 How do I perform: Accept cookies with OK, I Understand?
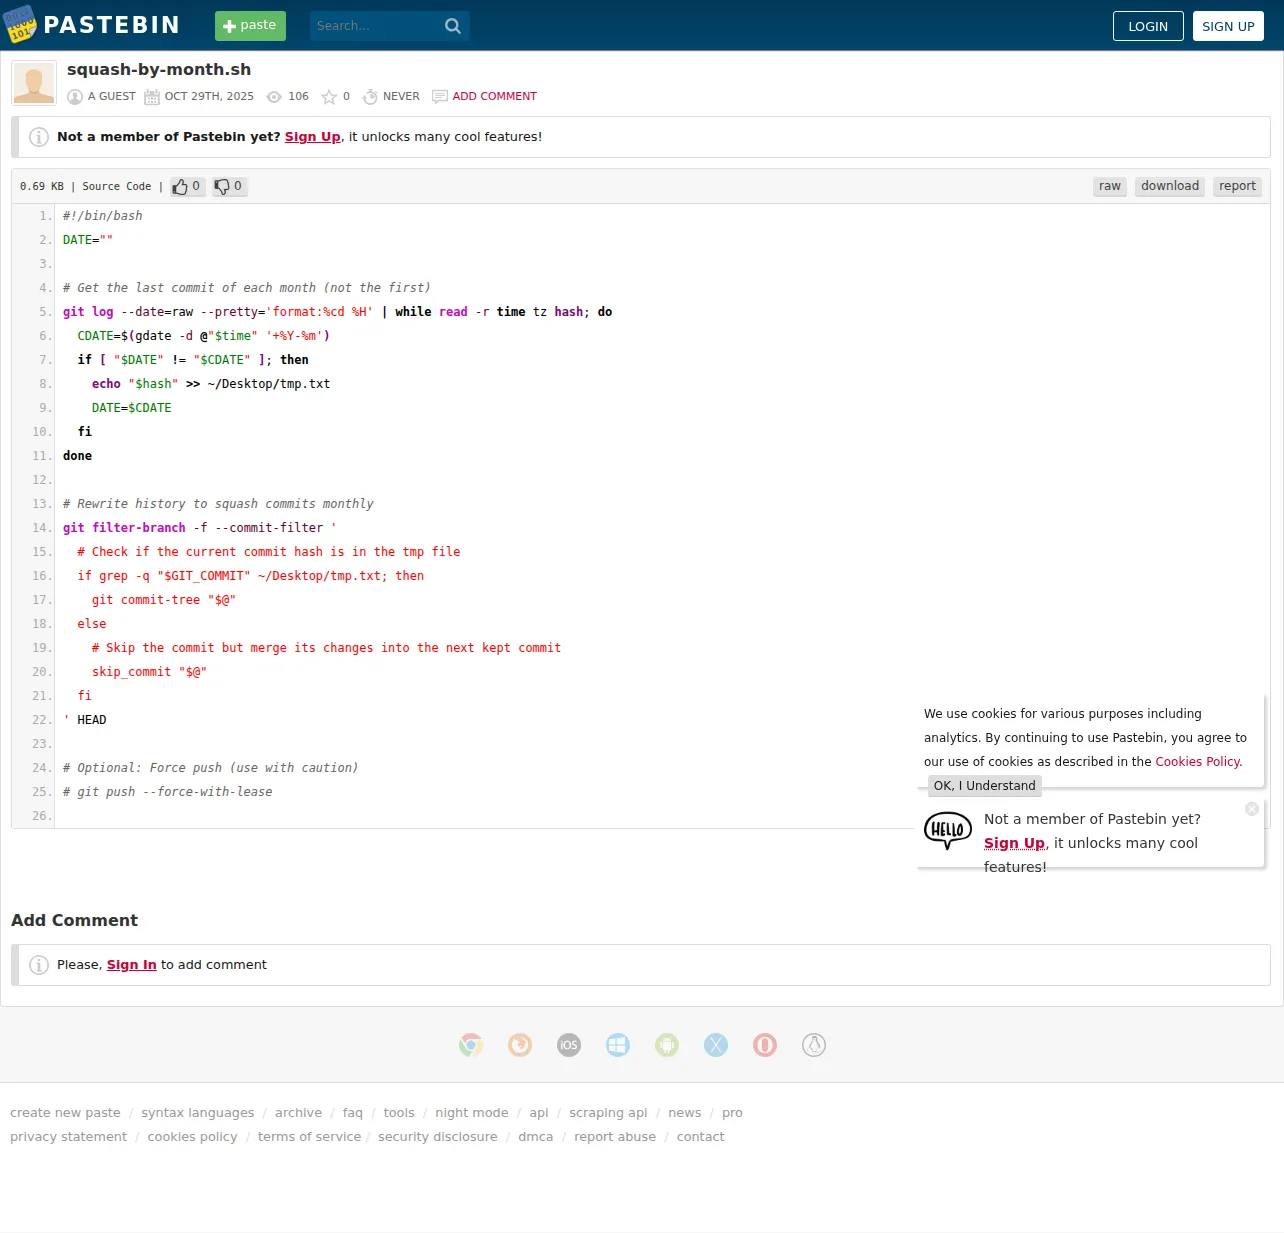coord(985,786)
